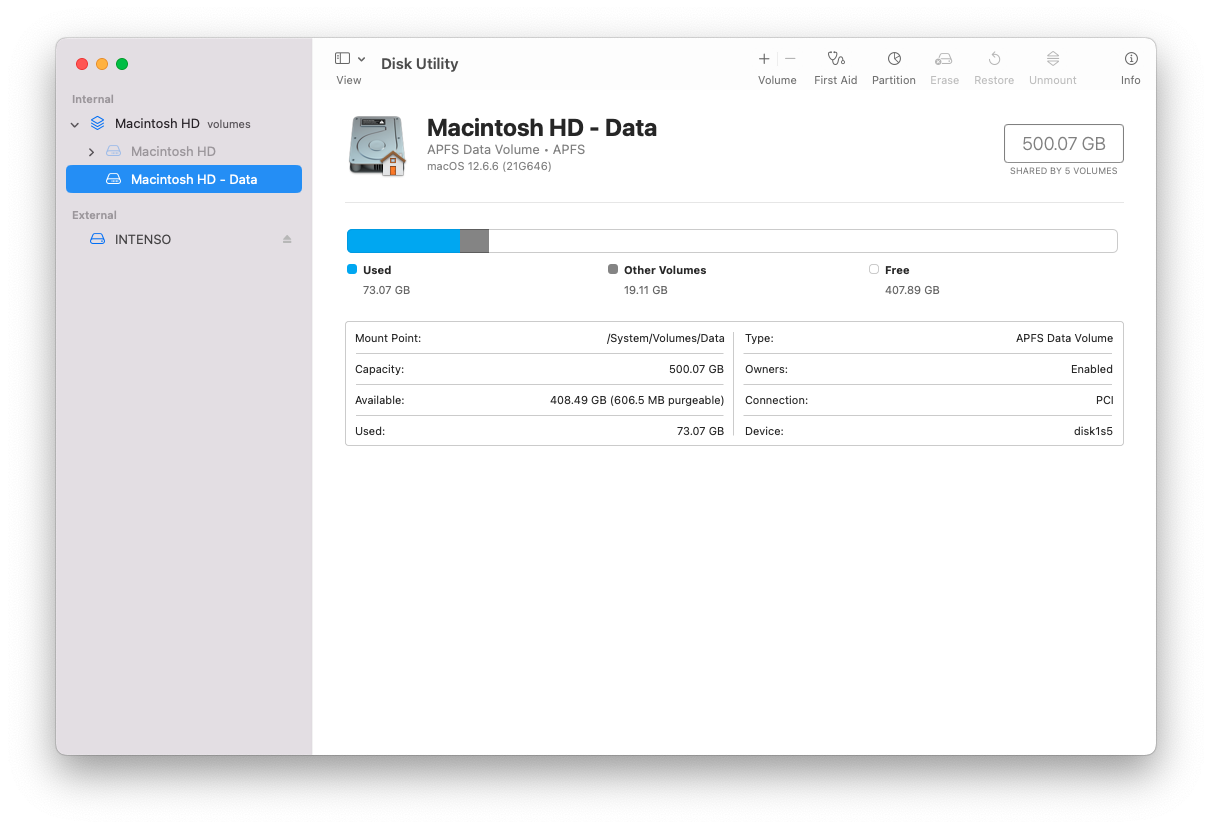Expand the Macintosh HD disclosure triangle
1212x829 pixels.
pos(91,151)
